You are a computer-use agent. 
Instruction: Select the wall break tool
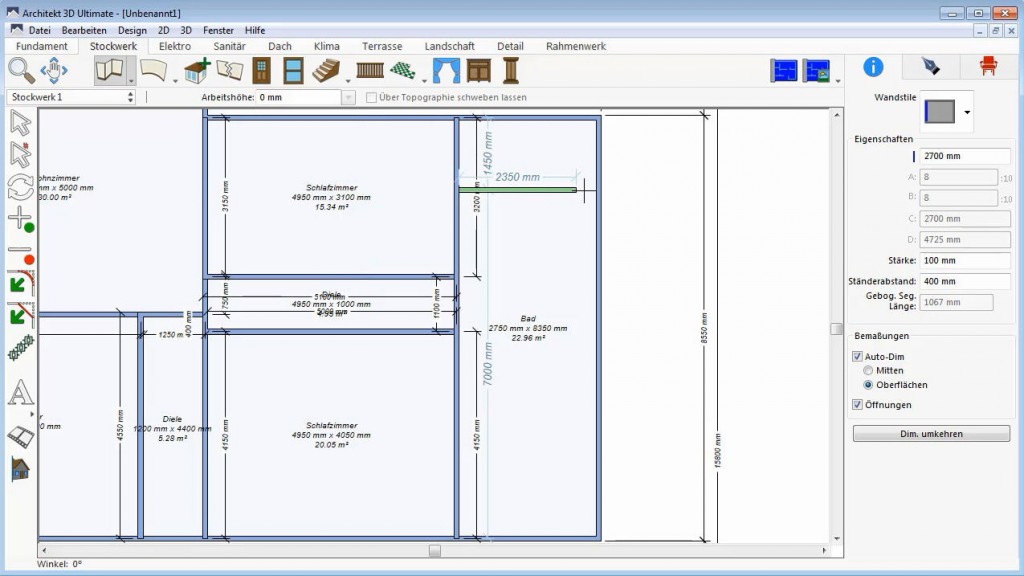[230, 71]
